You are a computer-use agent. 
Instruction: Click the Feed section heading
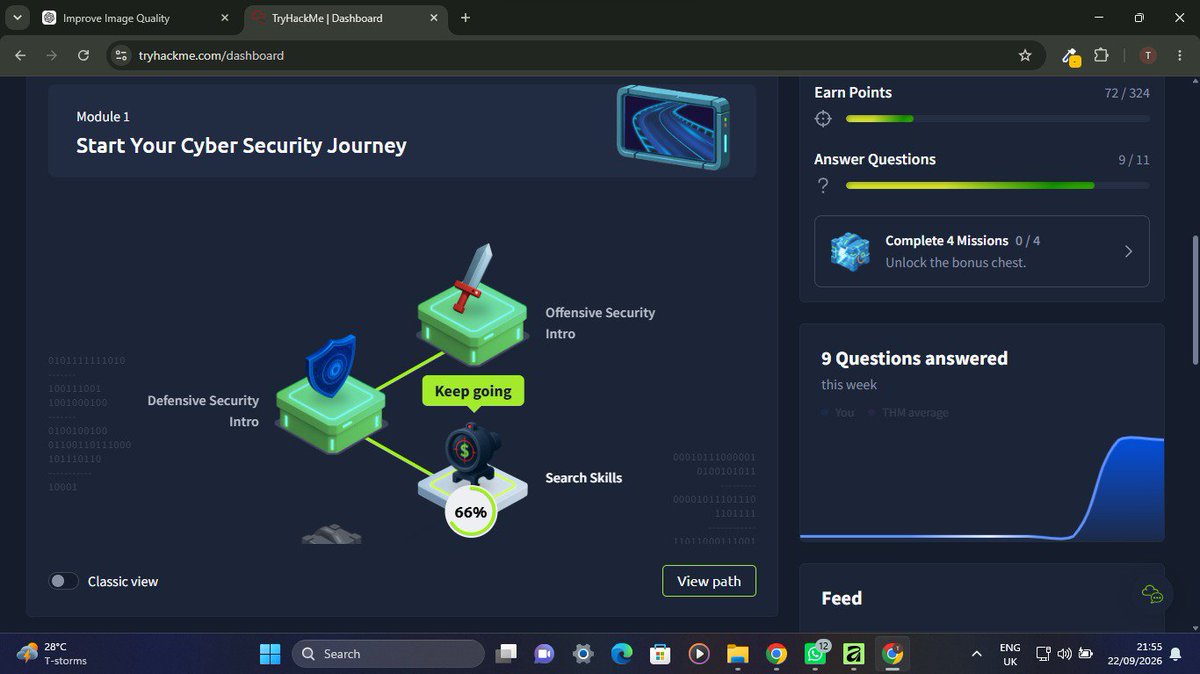(x=841, y=598)
